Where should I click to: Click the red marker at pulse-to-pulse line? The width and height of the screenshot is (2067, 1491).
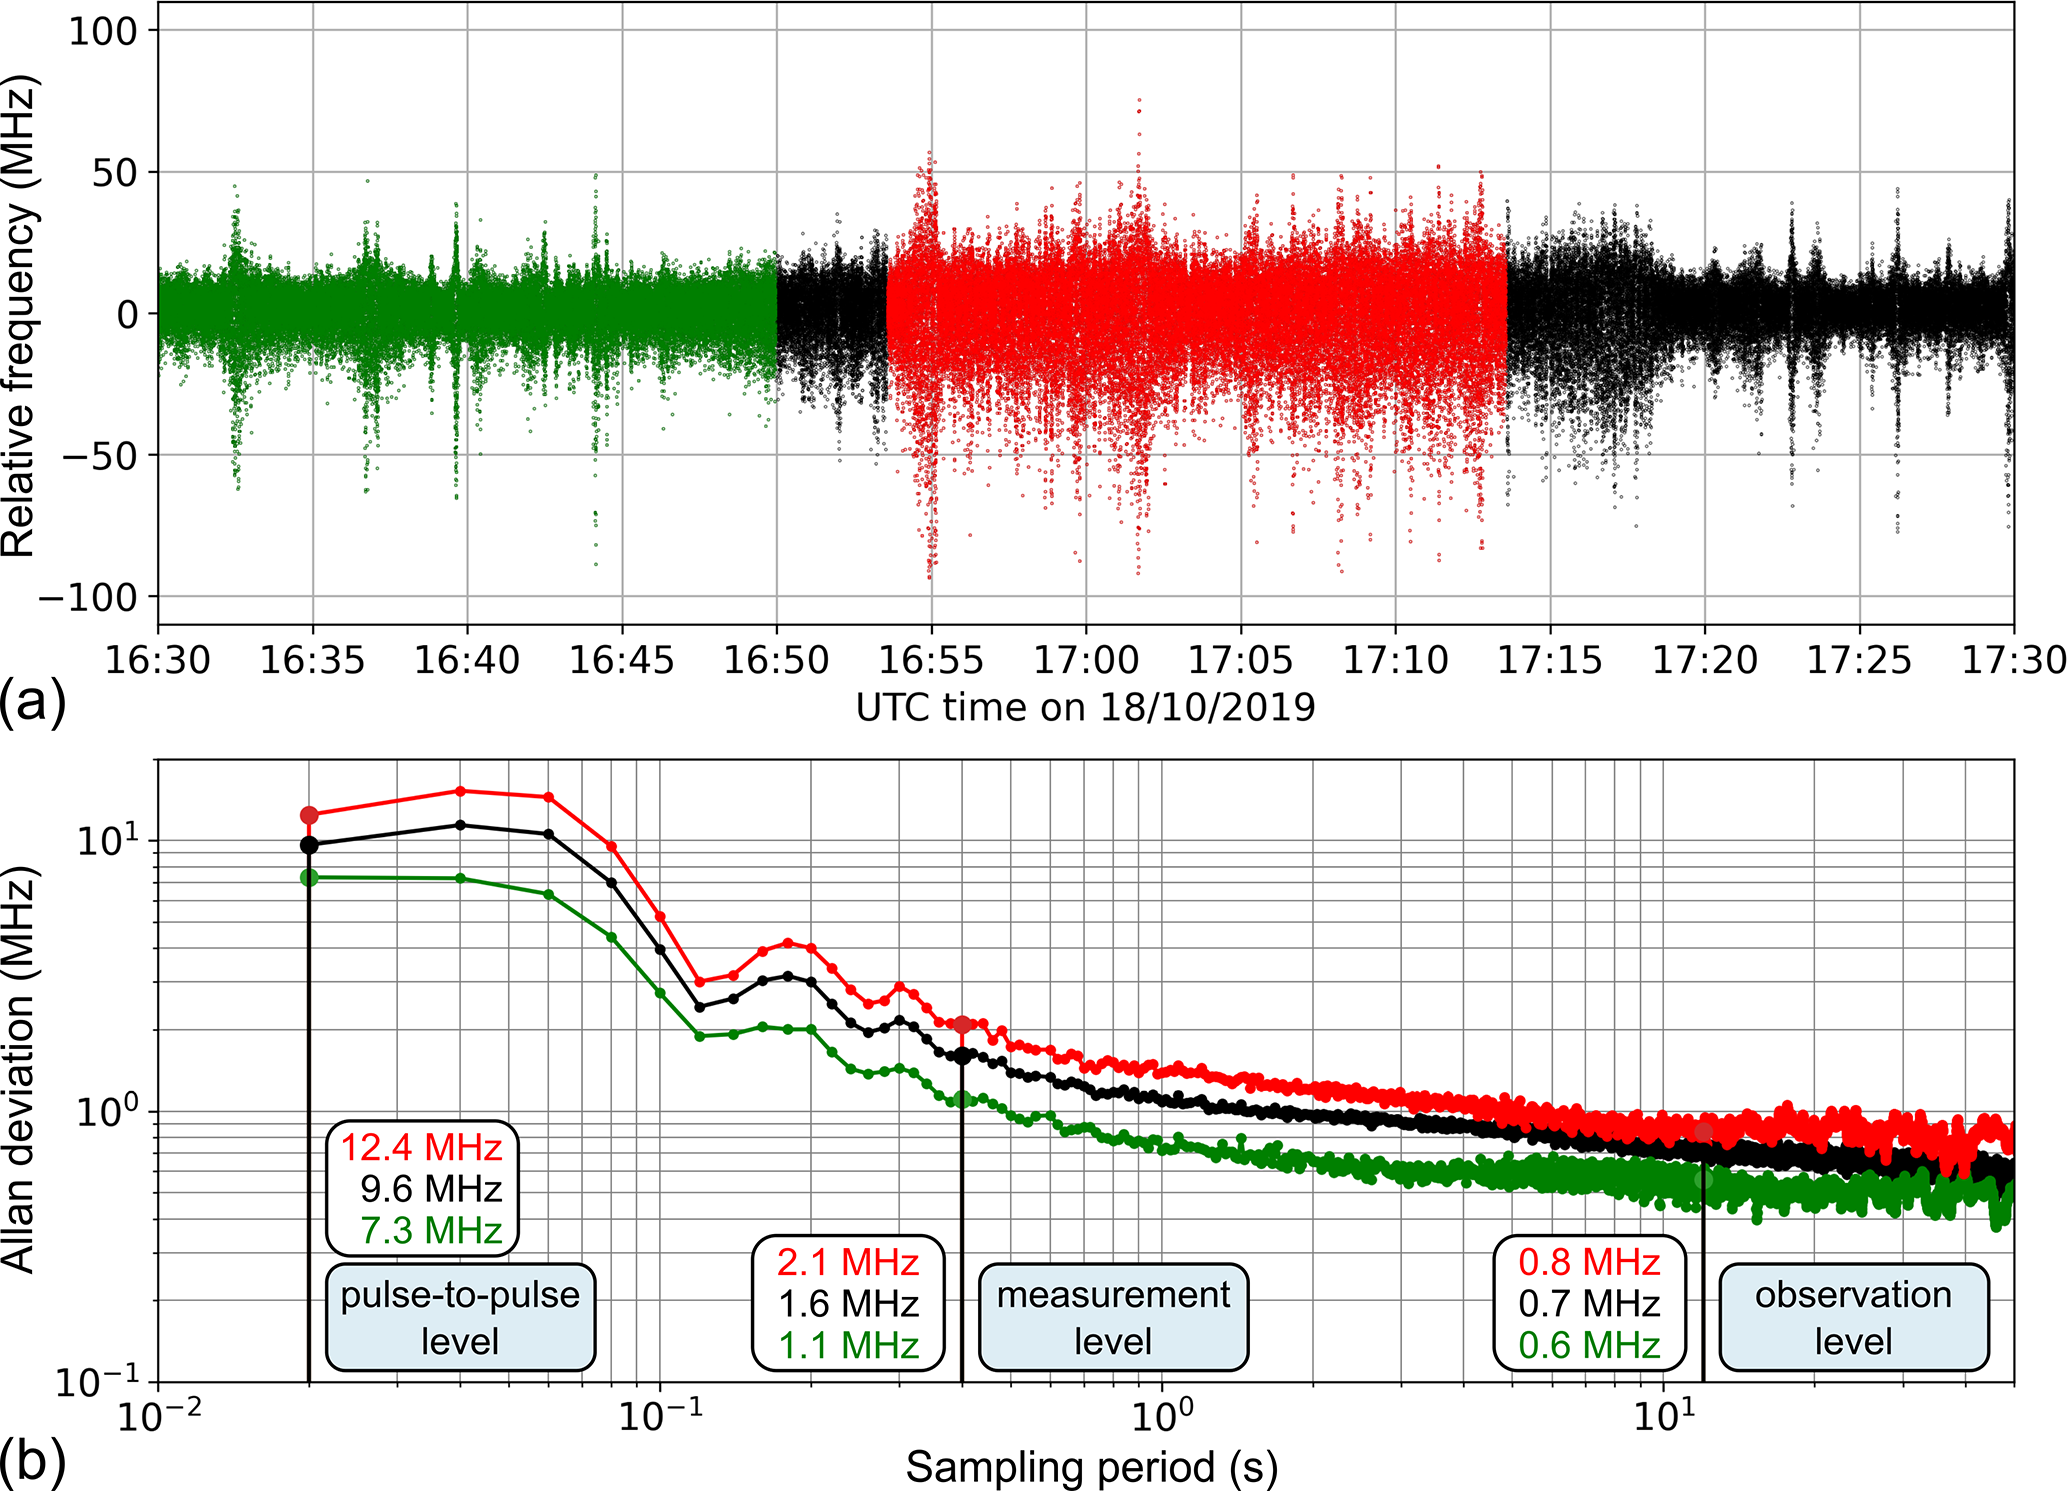pos(309,815)
